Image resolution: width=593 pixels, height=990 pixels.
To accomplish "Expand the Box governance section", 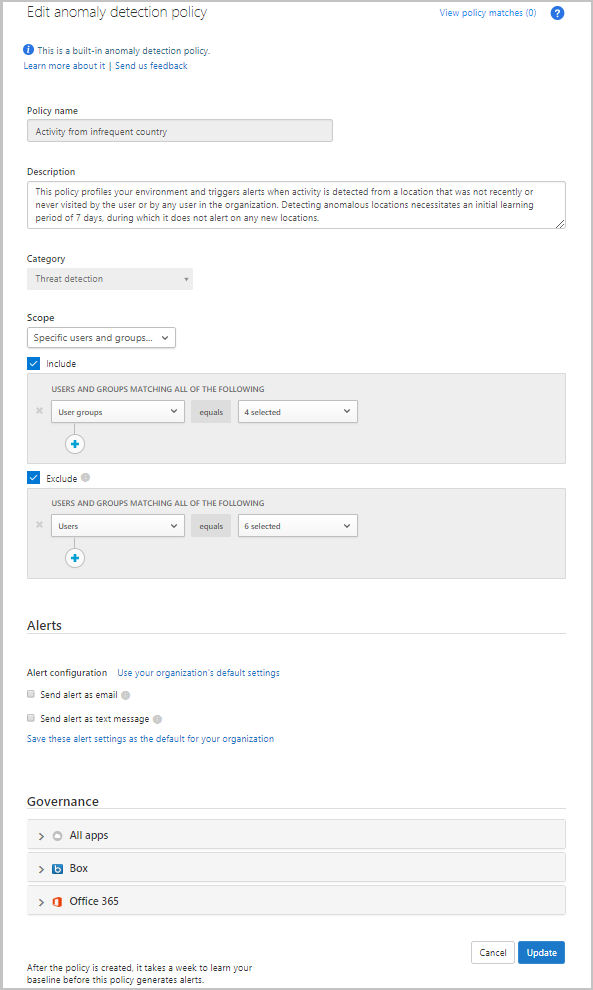I will tap(296, 868).
